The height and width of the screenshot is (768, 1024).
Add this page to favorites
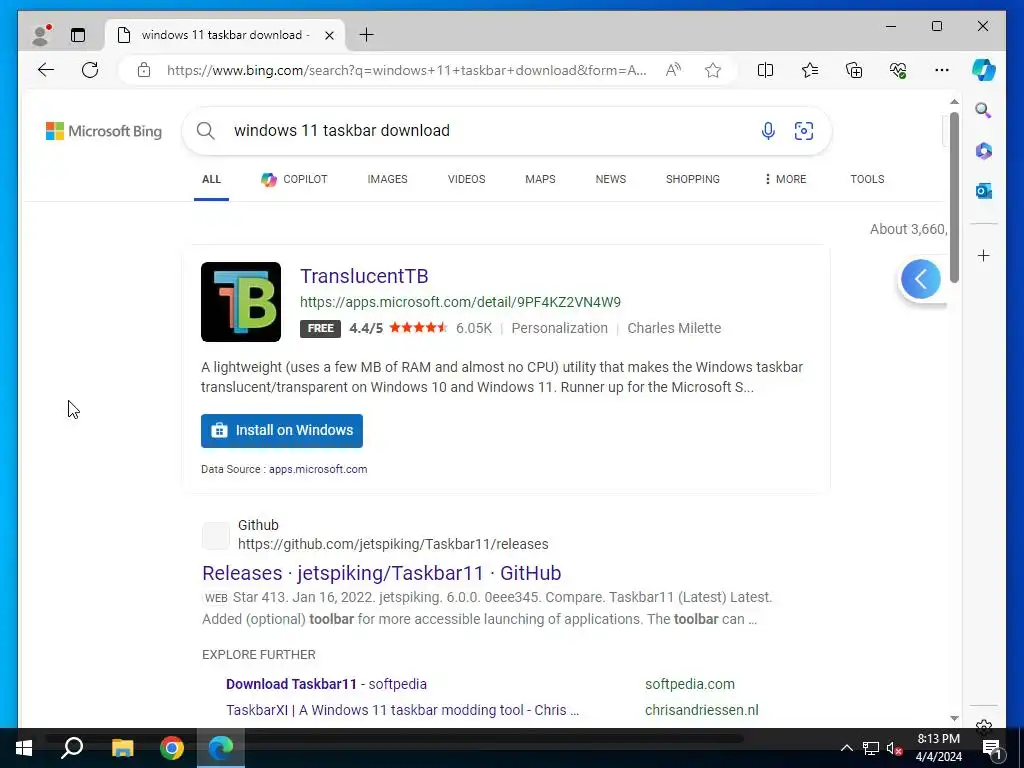pos(713,70)
